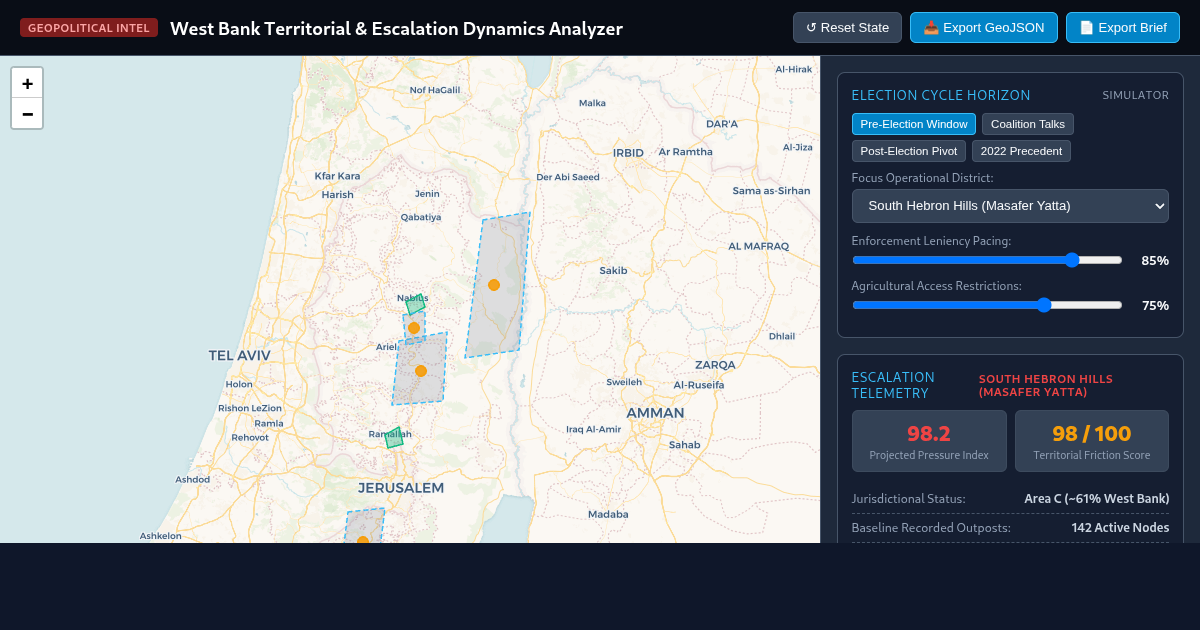Click the GEOPOLITICAL INTEL badge

pos(89,28)
